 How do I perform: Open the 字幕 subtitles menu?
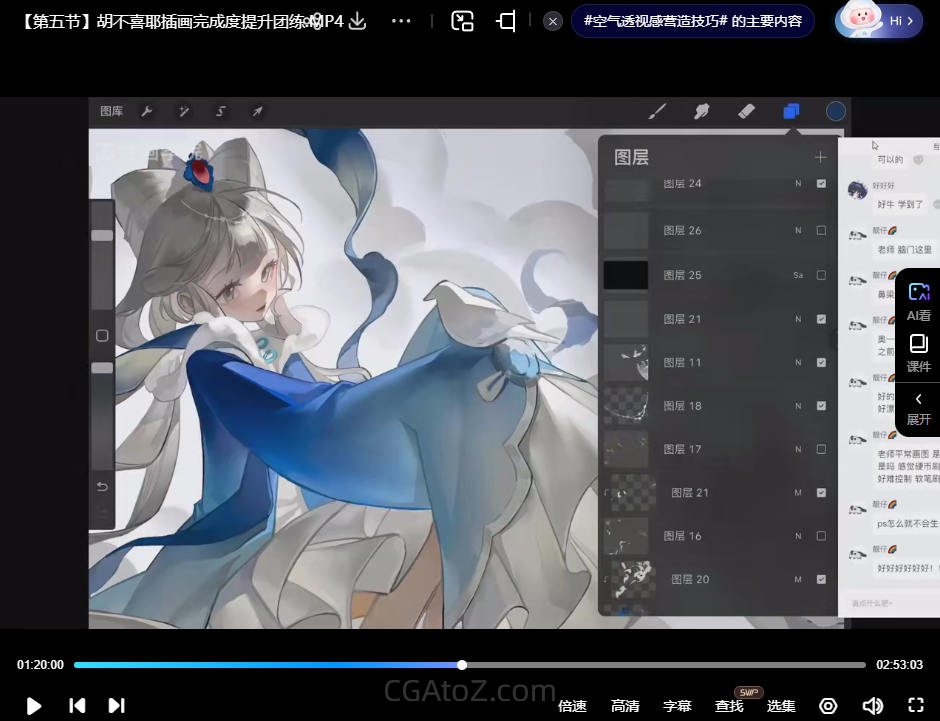pos(677,706)
